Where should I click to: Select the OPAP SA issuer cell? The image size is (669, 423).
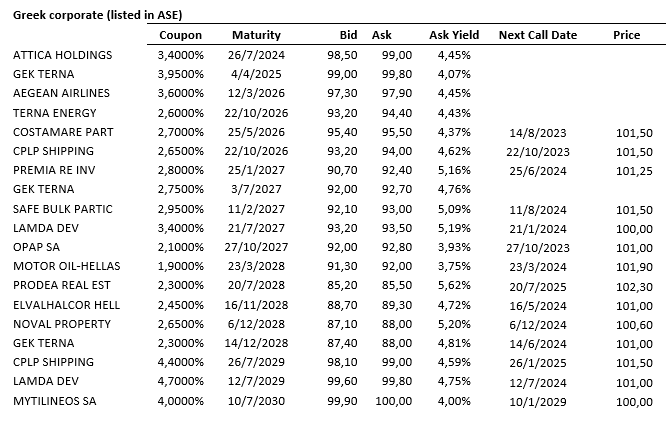pyautogui.click(x=39, y=247)
